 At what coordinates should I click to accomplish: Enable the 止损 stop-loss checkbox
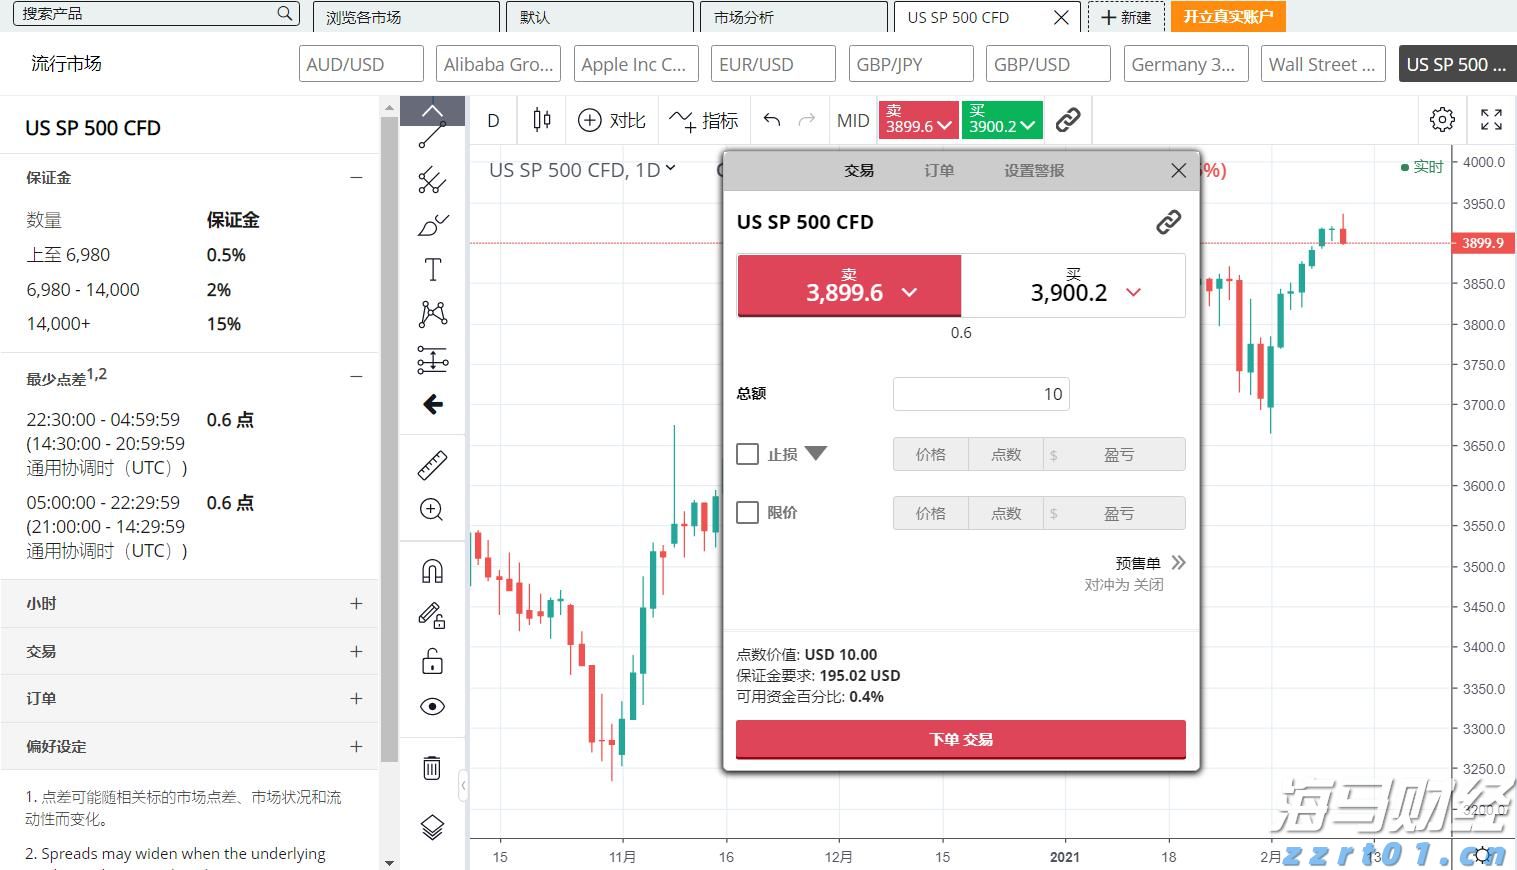click(747, 453)
